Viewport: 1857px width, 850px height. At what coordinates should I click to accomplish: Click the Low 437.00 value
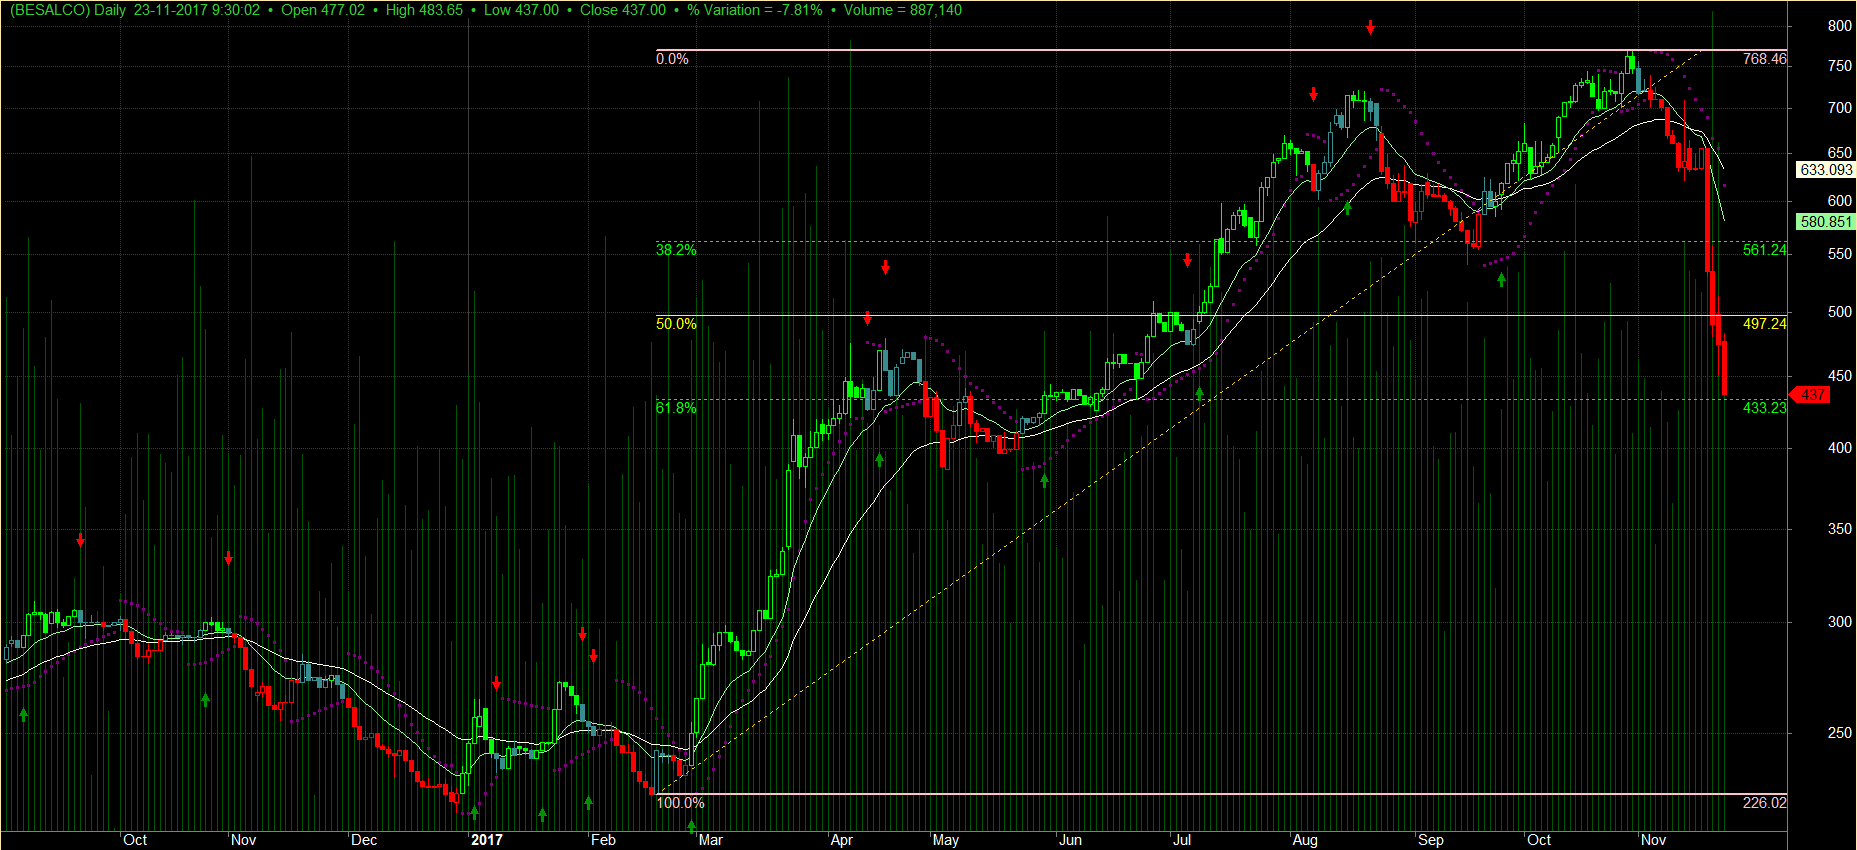(521, 10)
